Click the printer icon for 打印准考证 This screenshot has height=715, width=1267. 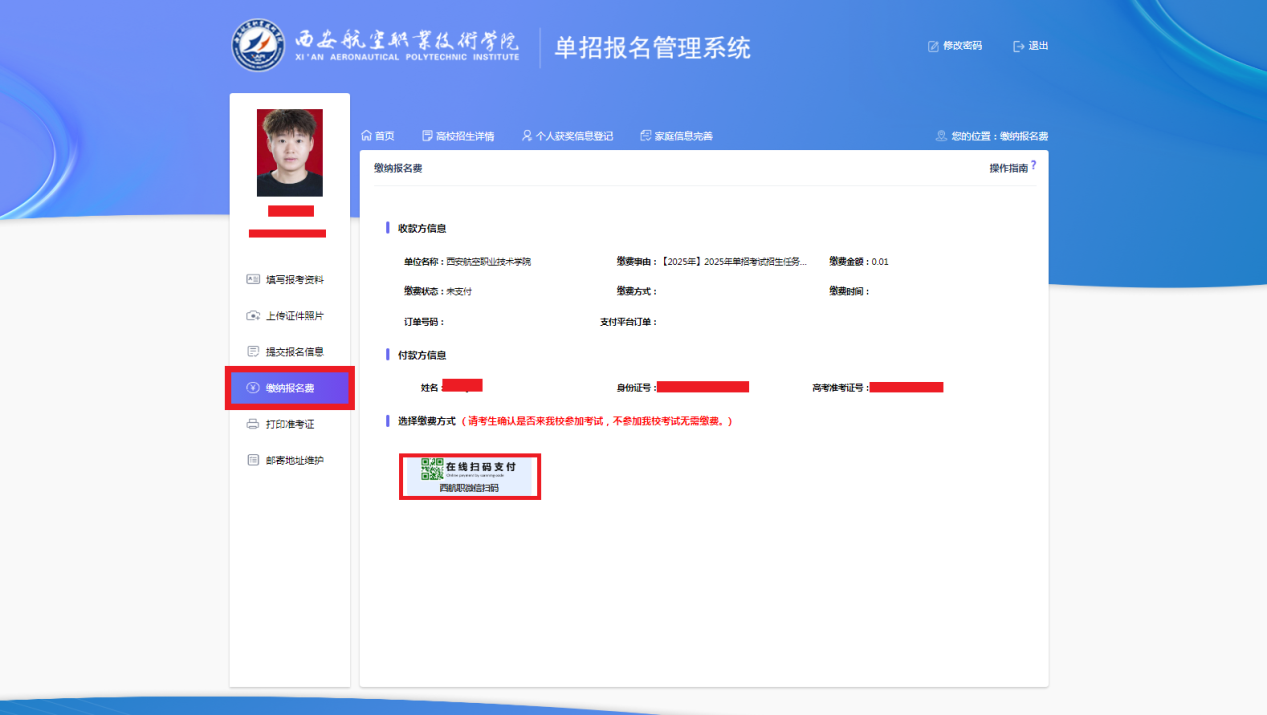tap(253, 424)
